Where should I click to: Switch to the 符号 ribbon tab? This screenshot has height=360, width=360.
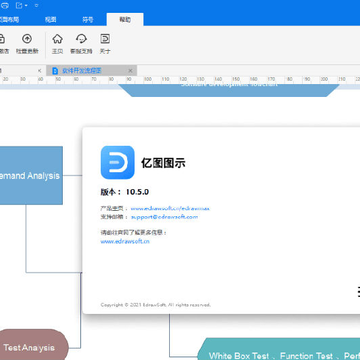pyautogui.click(x=88, y=20)
